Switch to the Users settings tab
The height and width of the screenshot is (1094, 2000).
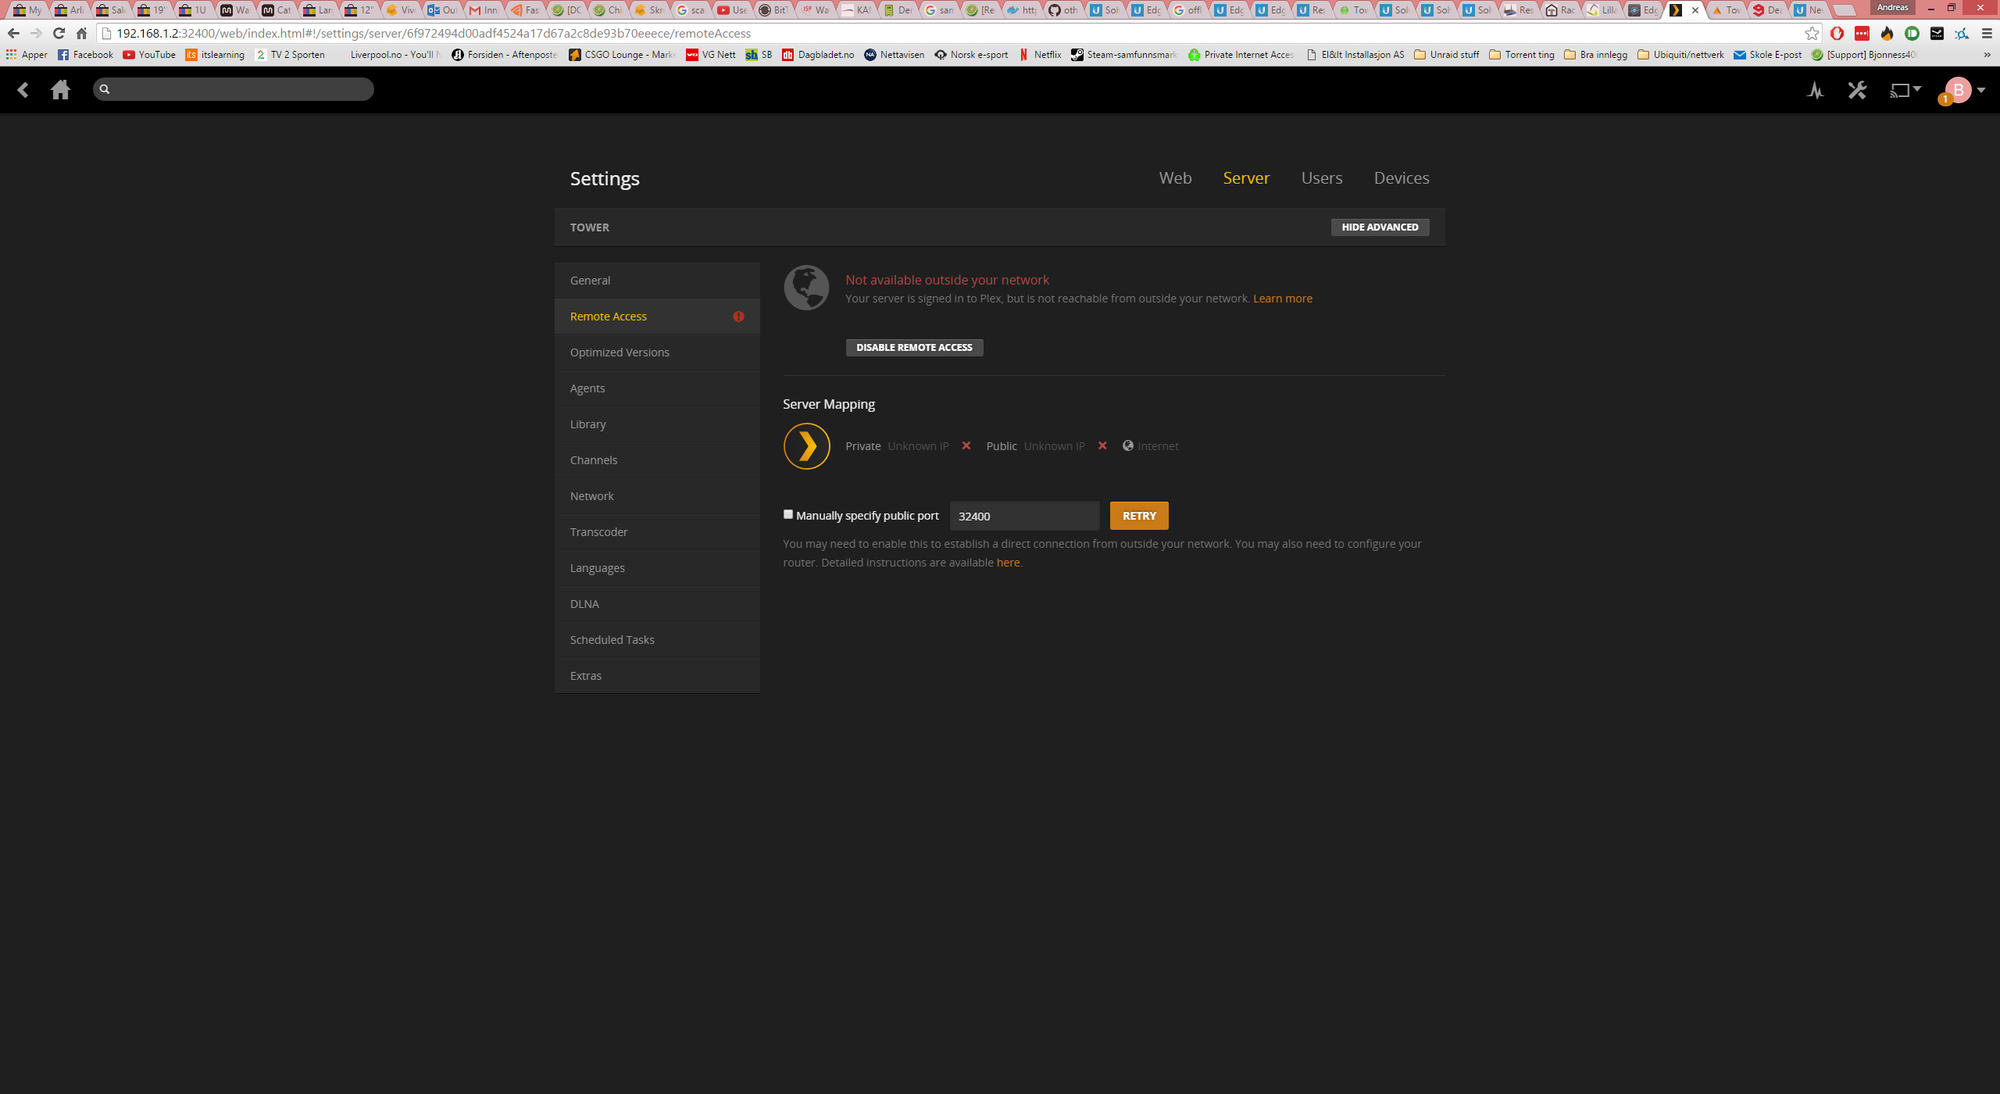pyautogui.click(x=1321, y=178)
